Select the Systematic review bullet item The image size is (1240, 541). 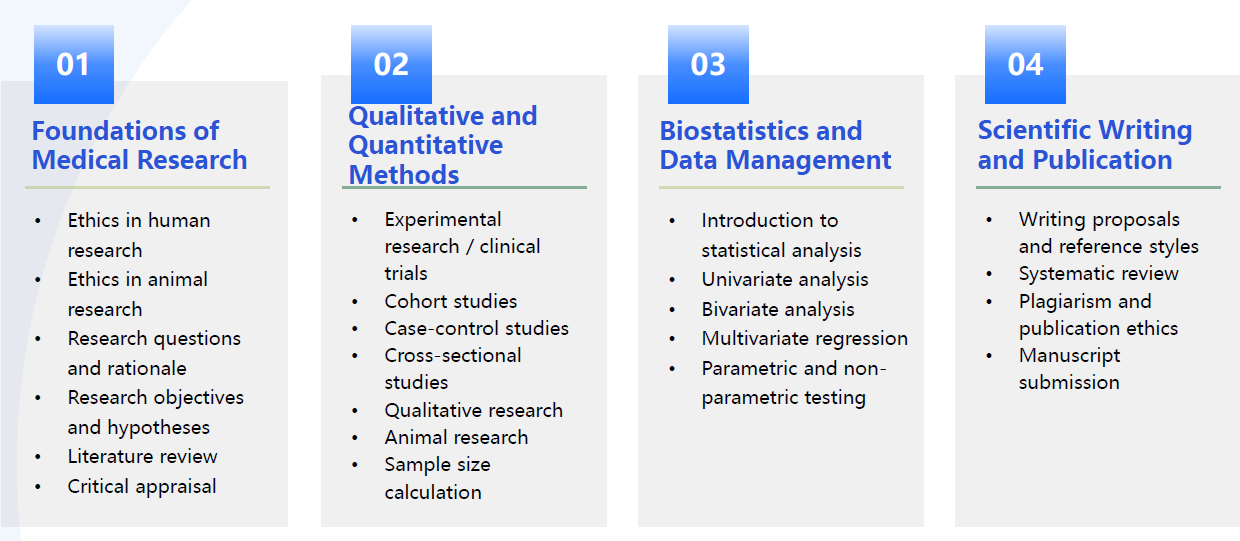[x=1098, y=274]
